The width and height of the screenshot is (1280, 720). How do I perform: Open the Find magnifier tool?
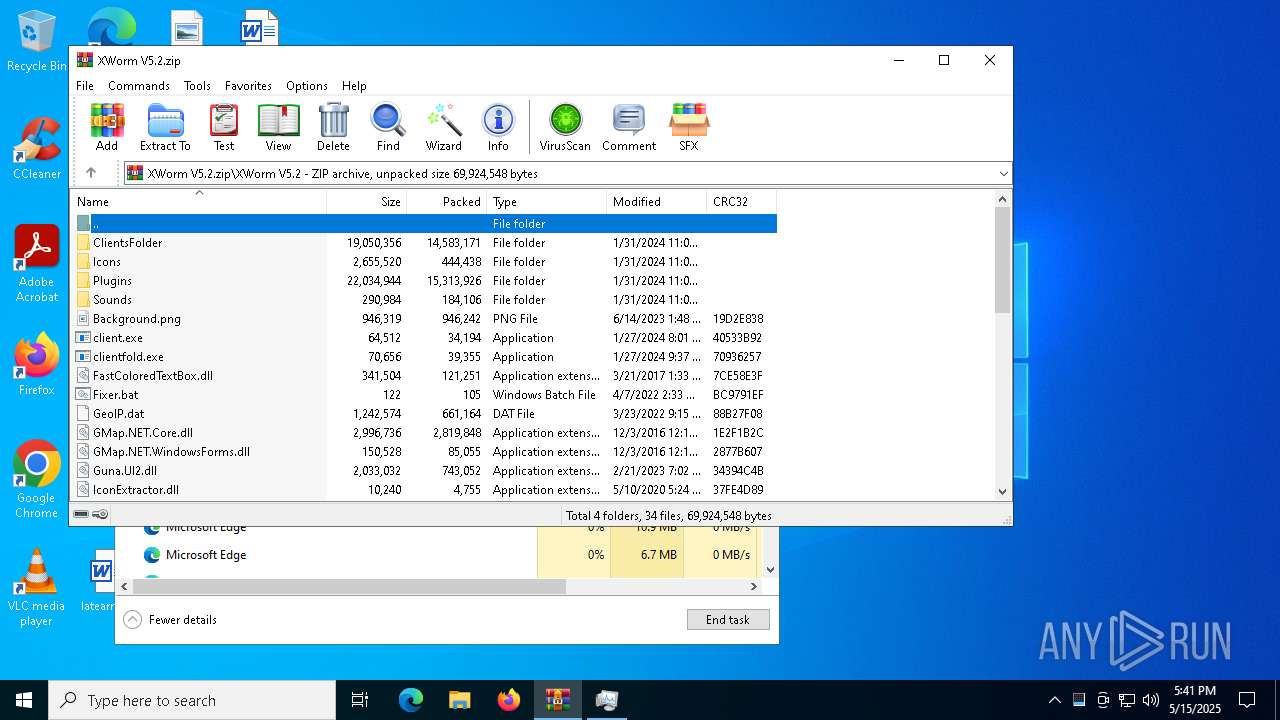(x=388, y=127)
